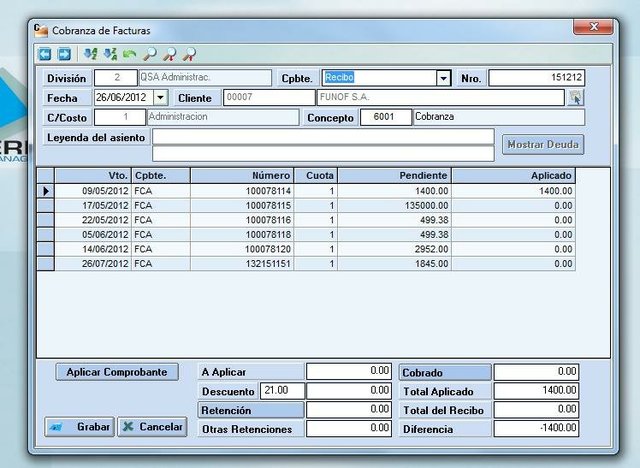Click the Descuento percentage field 21.00

pos(282,390)
